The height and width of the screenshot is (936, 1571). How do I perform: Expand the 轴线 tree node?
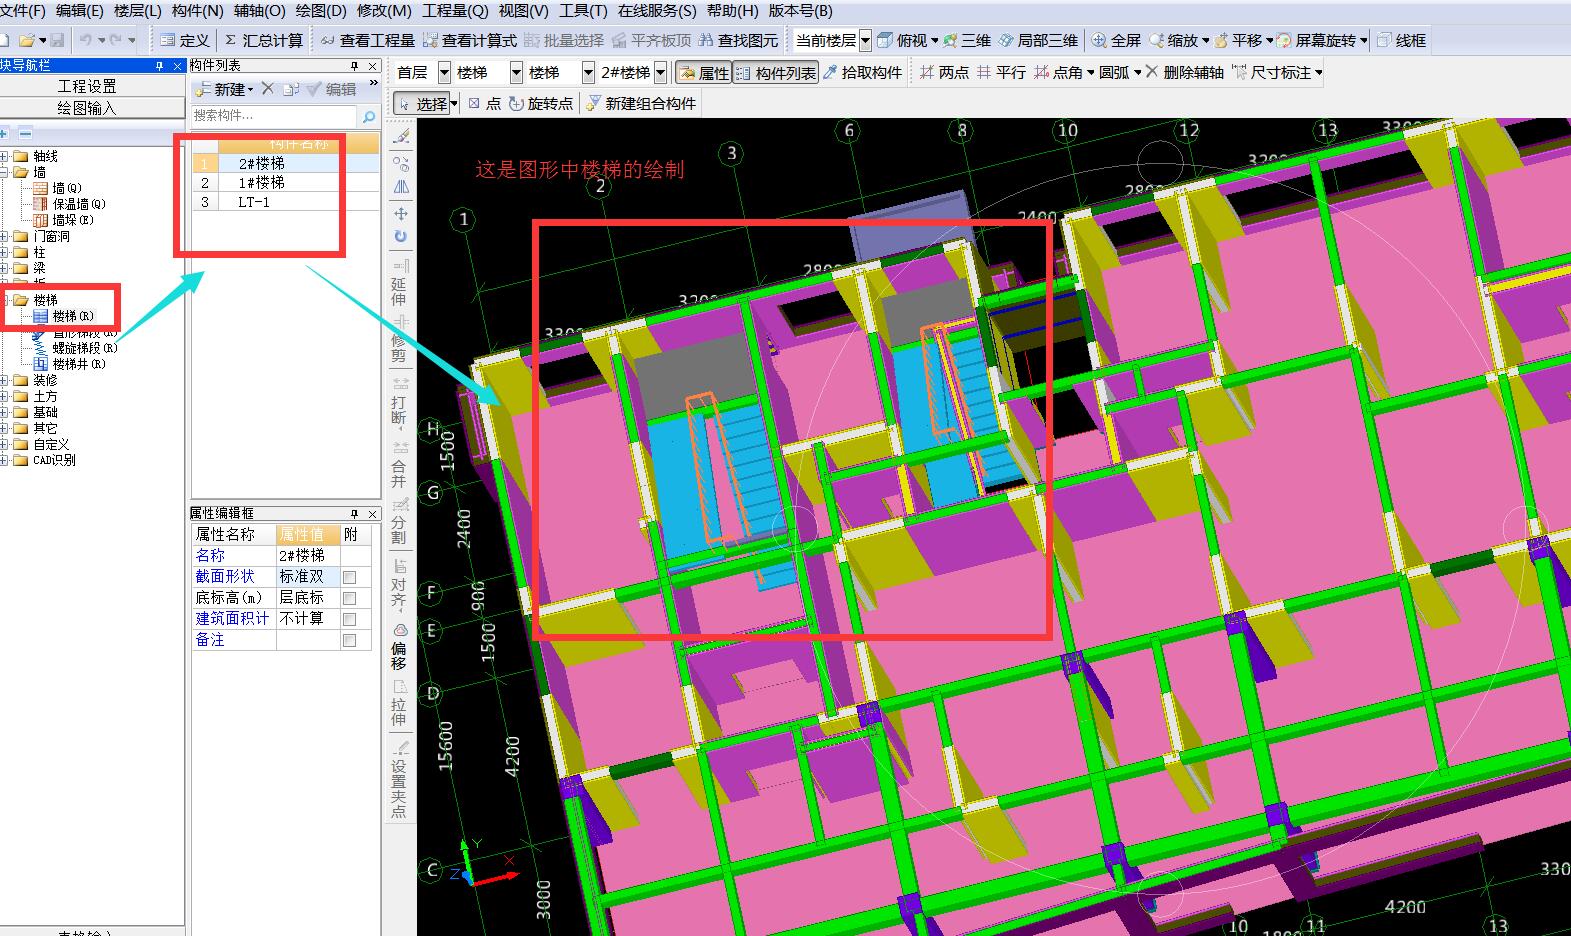(4, 156)
